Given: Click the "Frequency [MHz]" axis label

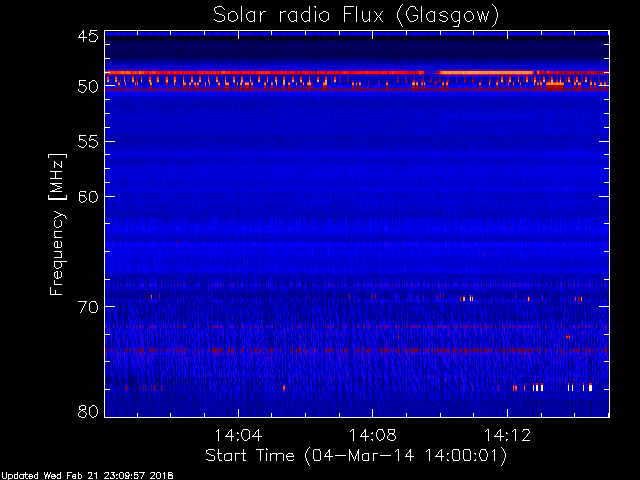Looking at the screenshot, I should click(57, 224).
